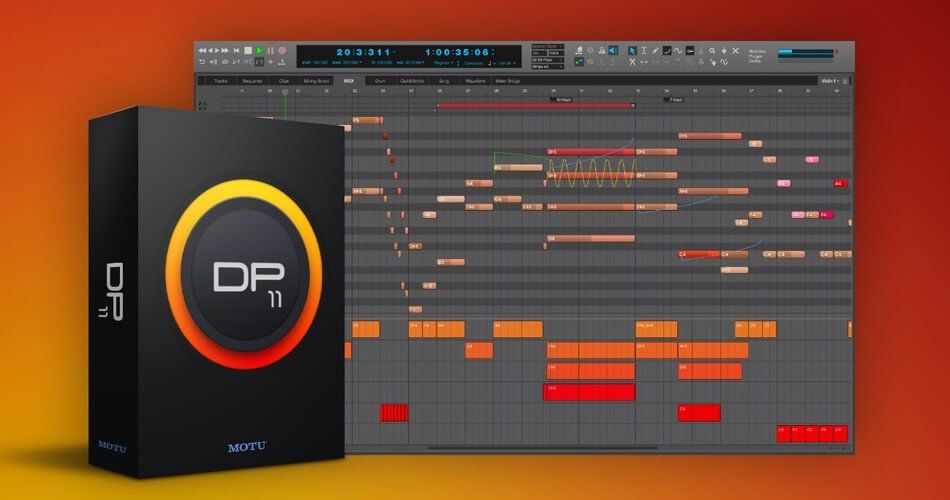Screen dimensions: 950x500
Task: Click the green playhead marker on ruler
Action: click(285, 92)
